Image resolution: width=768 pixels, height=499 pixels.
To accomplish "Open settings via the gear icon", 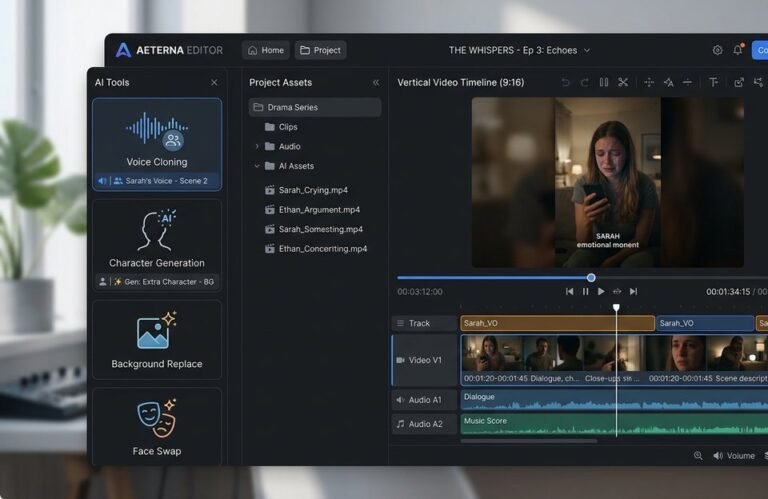I will click(x=718, y=50).
